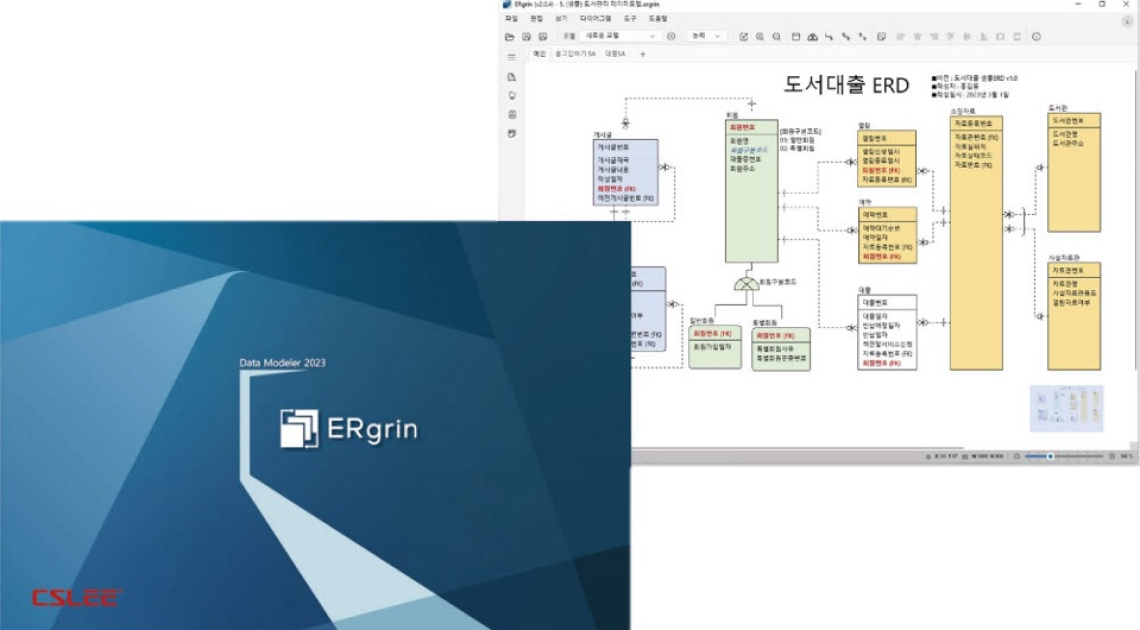This screenshot has height=630, width=1140.
Task: Switch to the 메인 diagram tab
Action: [539, 54]
